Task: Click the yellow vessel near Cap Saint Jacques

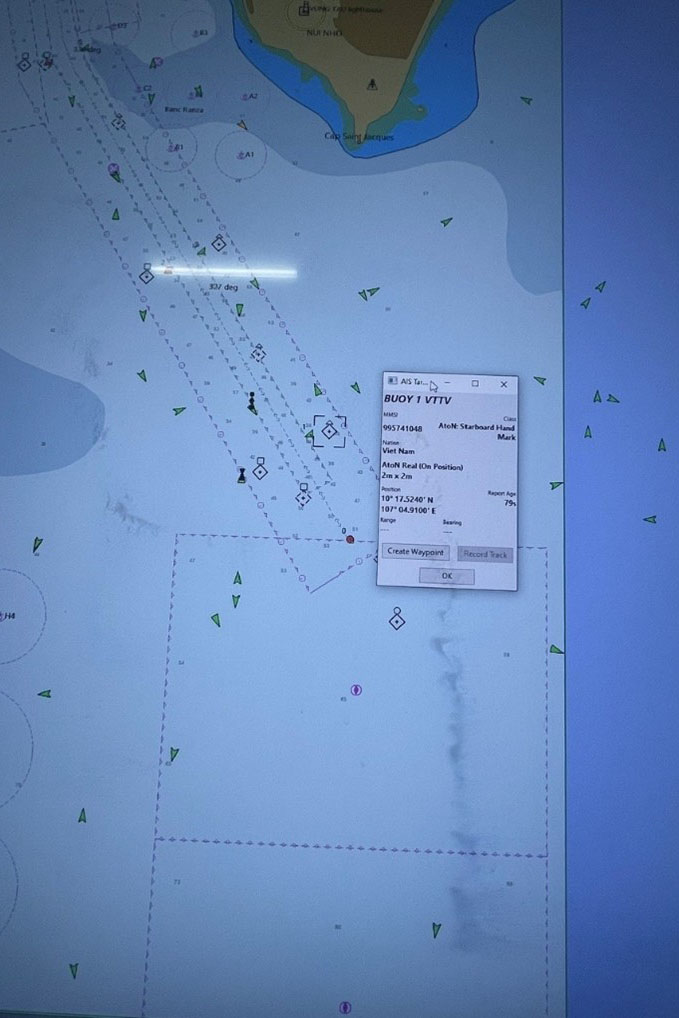Action: 242,125
